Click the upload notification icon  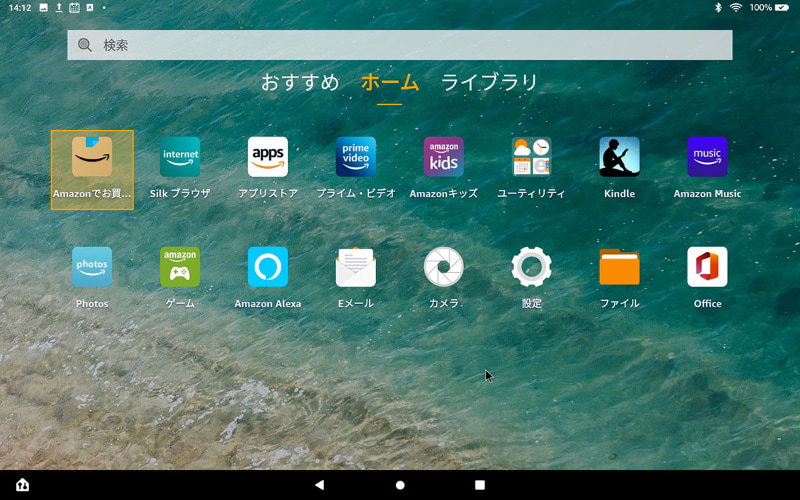click(x=59, y=7)
